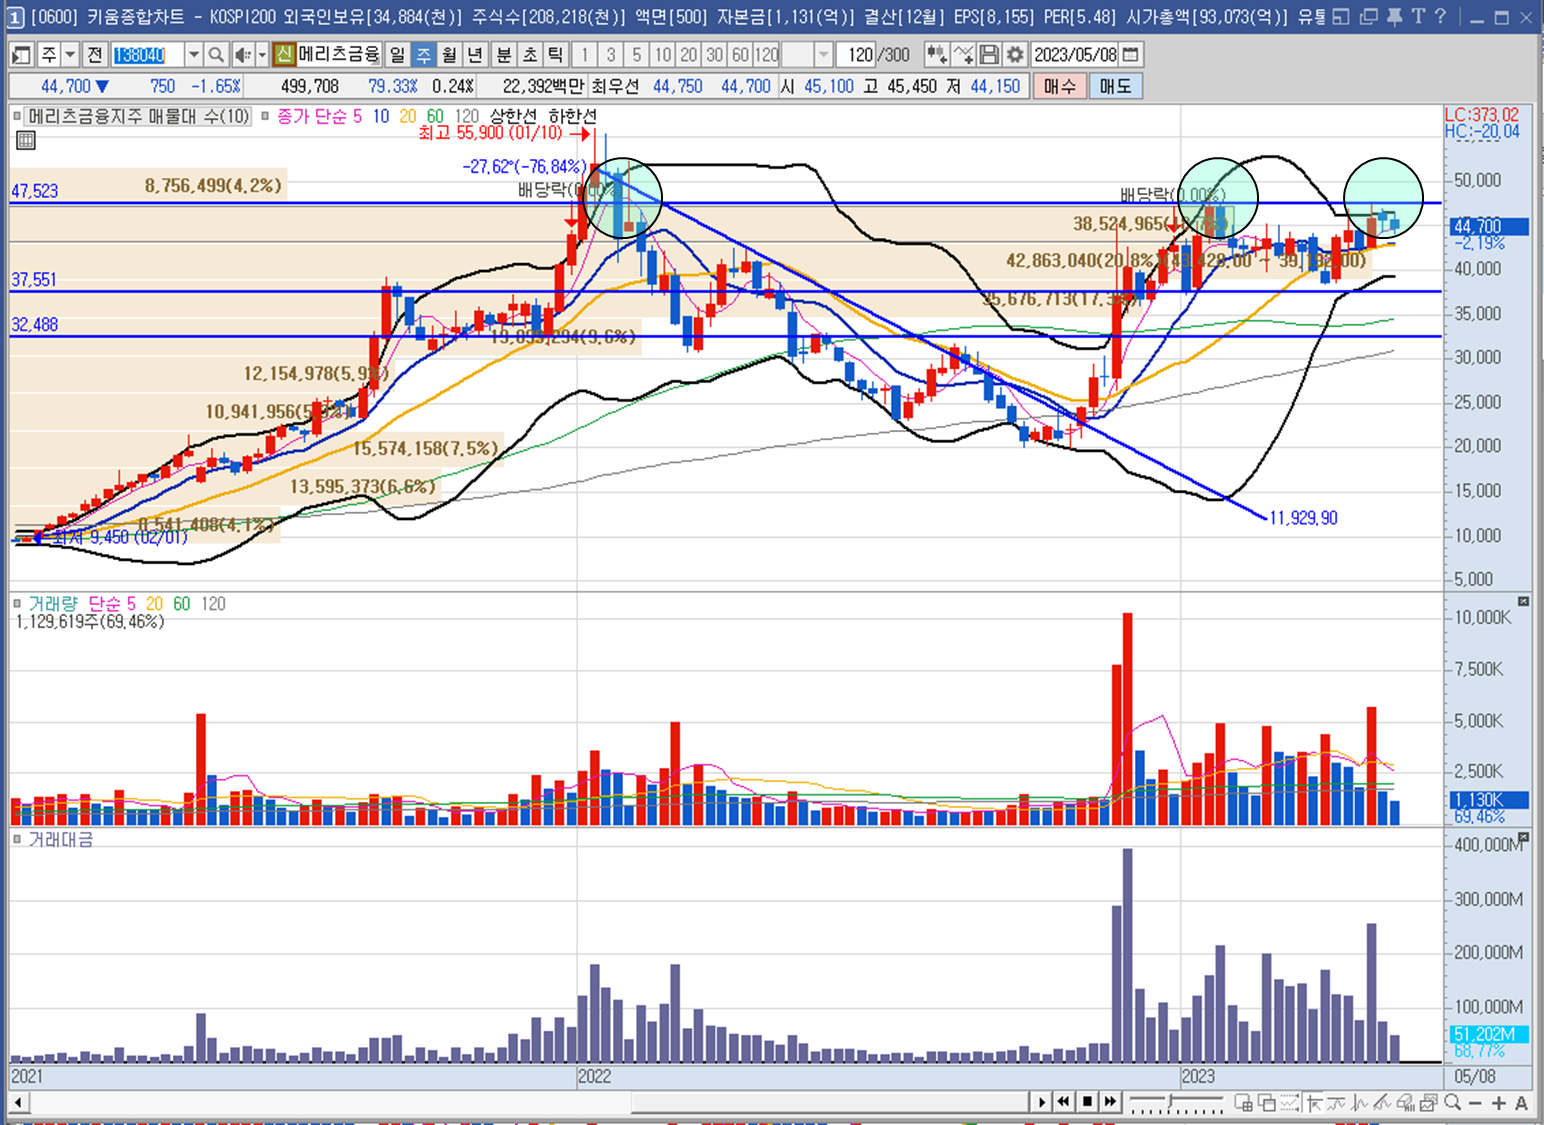Viewport: 1544px width, 1125px height.
Task: Open the calendar date picker icon
Action: (x=1131, y=55)
